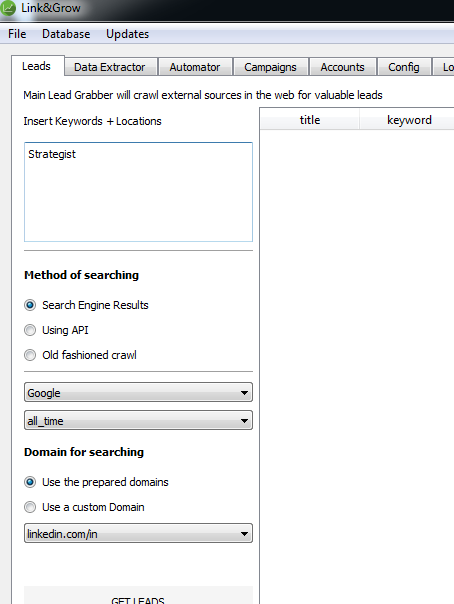
Task: Choose the Using API search method
Action: (30, 330)
